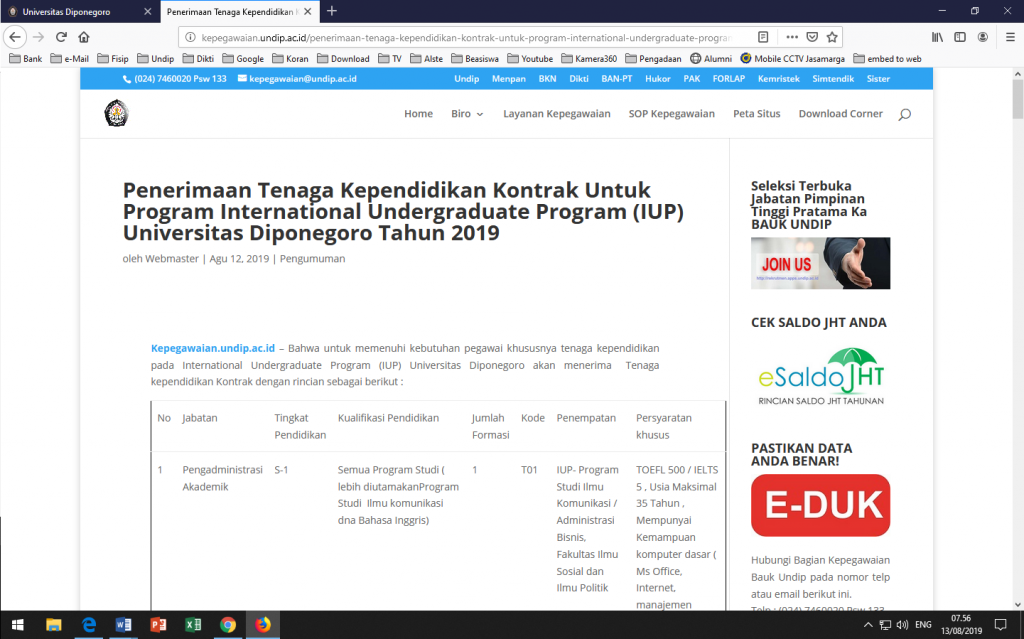1024x639 pixels.
Task: Switch to the Universitas Diponegoro tab
Action: click(67, 11)
